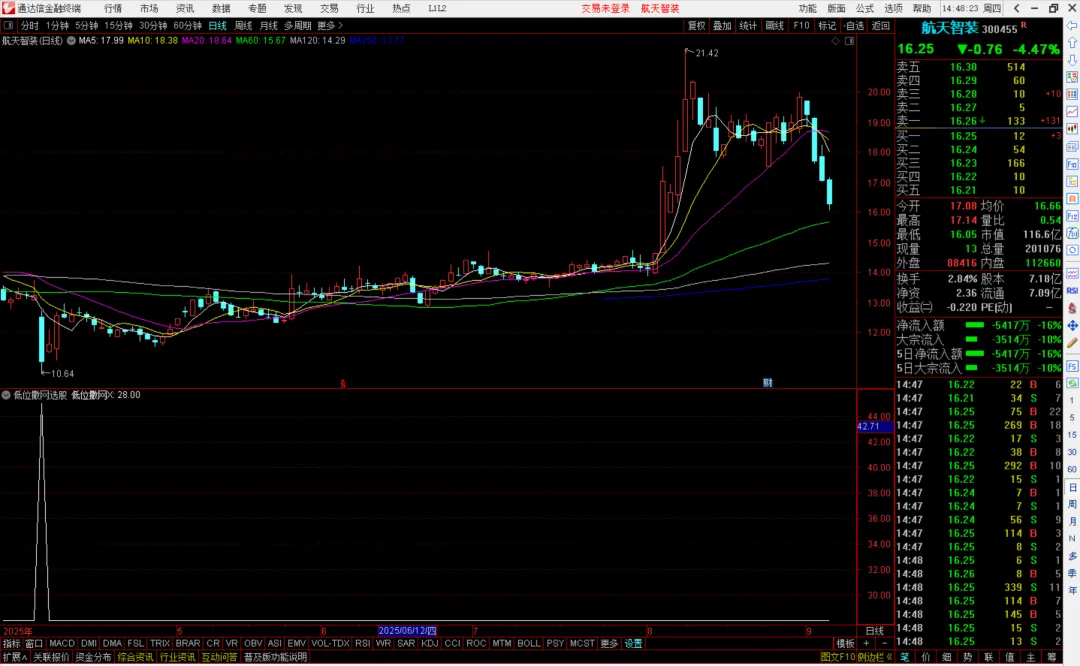Click the gear icon beside 航天智装(日线) label
The image size is (1080, 666).
pos(71,41)
